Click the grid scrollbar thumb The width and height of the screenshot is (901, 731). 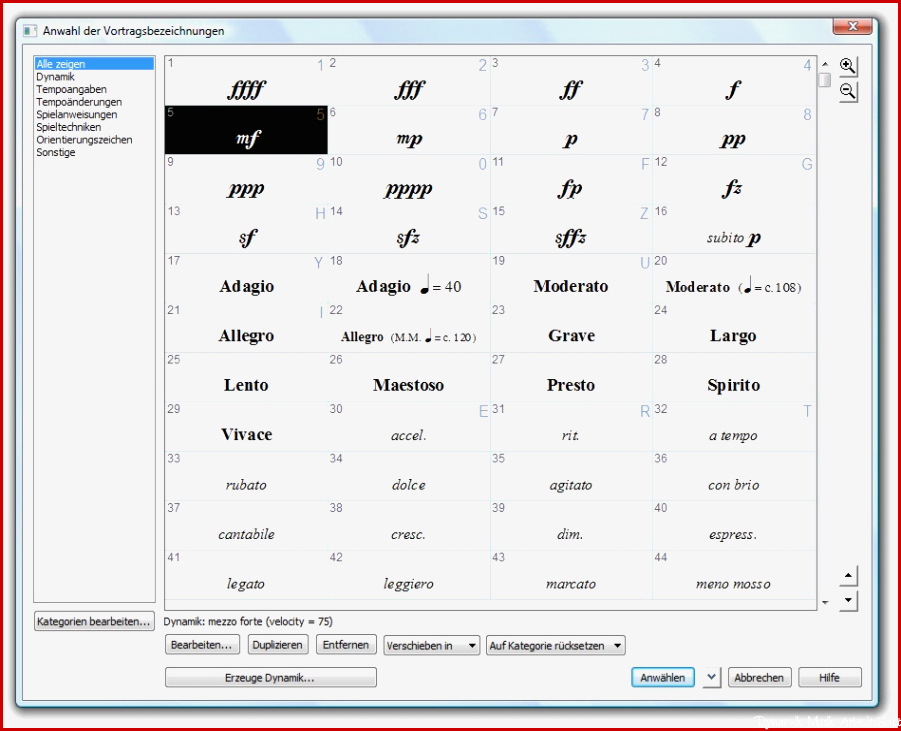[x=825, y=79]
